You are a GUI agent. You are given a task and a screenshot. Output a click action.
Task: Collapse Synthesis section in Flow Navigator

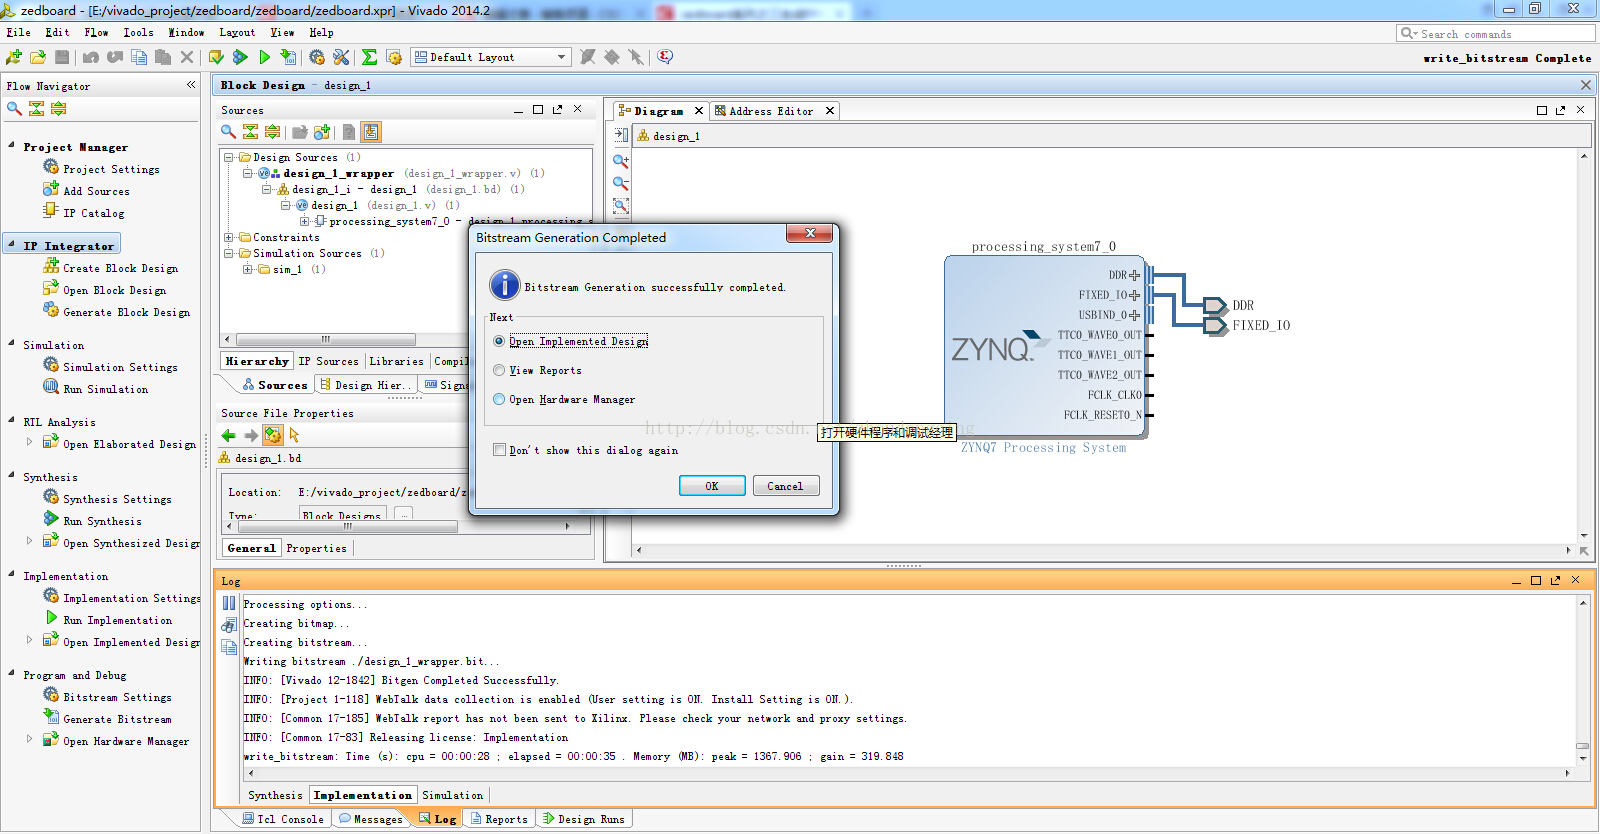click(11, 476)
